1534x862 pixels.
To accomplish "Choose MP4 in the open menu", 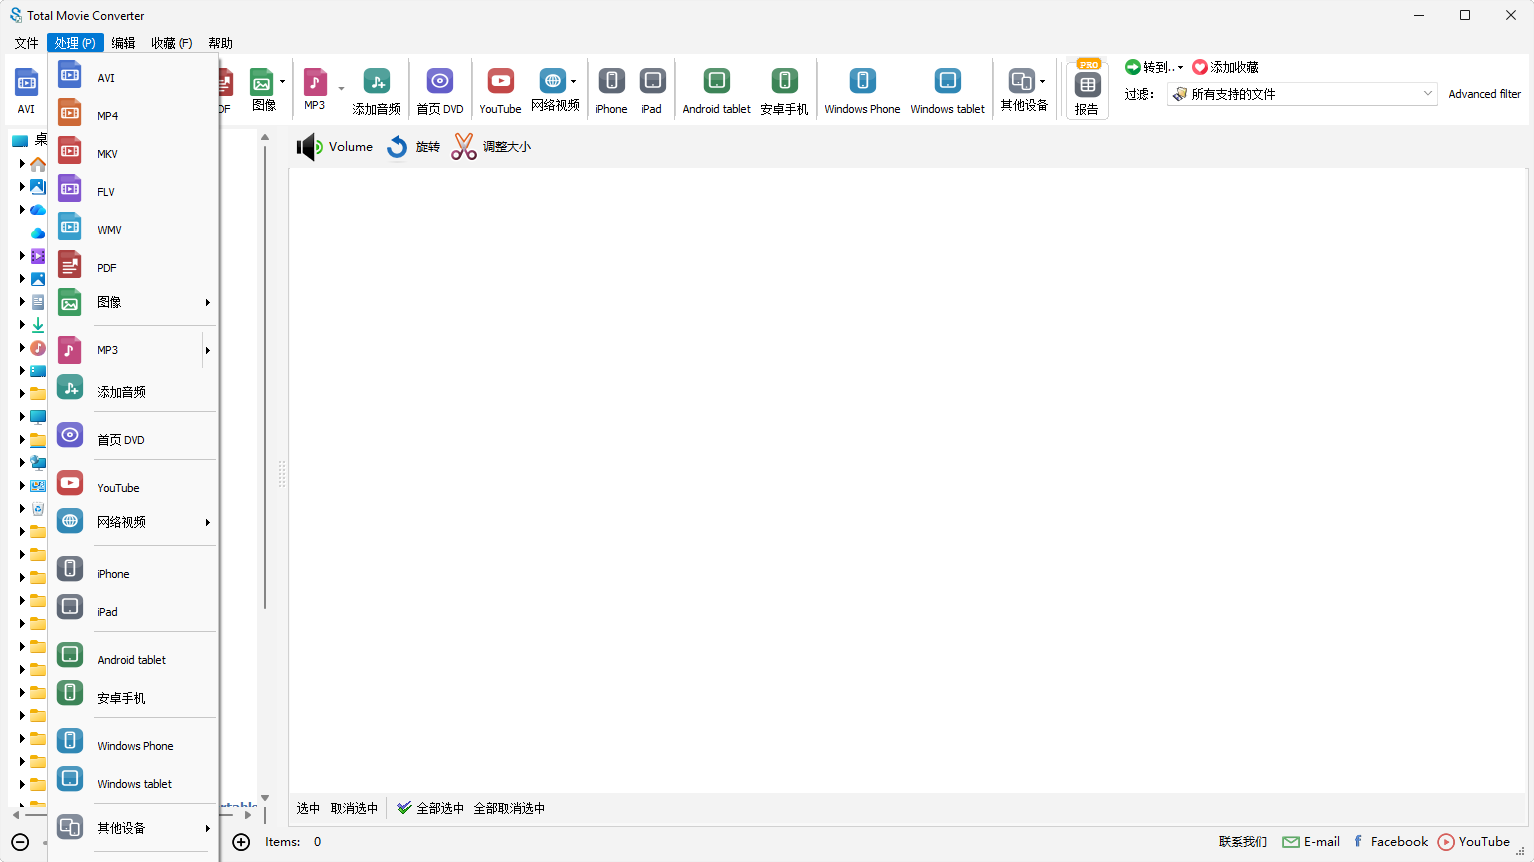I will click(133, 115).
